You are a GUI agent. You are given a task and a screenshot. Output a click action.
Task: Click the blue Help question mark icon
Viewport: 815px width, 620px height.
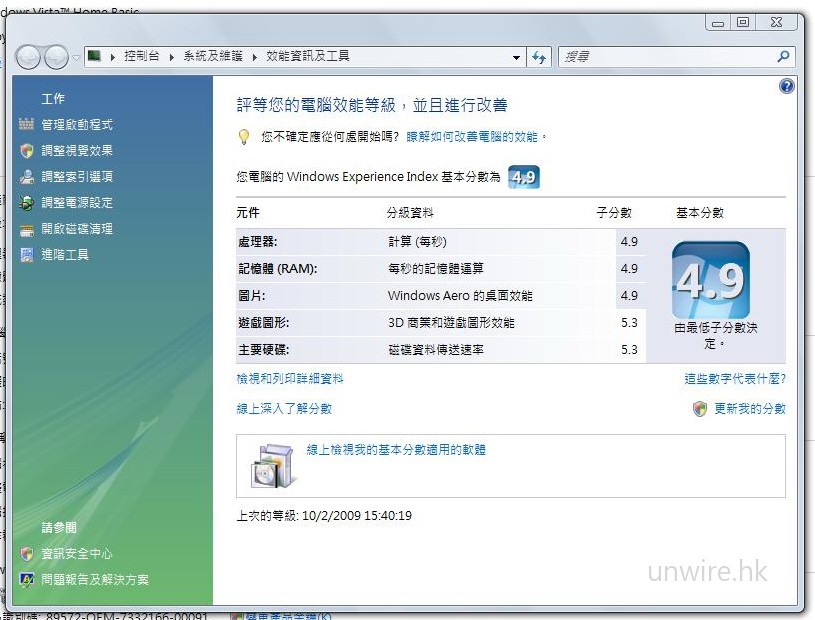tap(787, 86)
